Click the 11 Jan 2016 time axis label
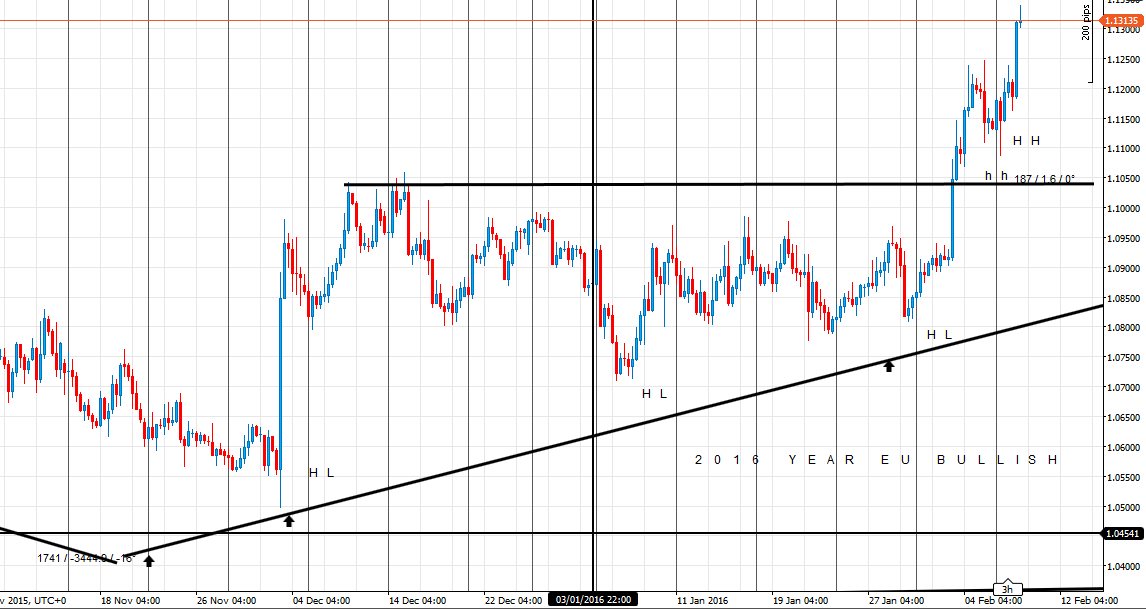The image size is (1146, 609). 702,601
